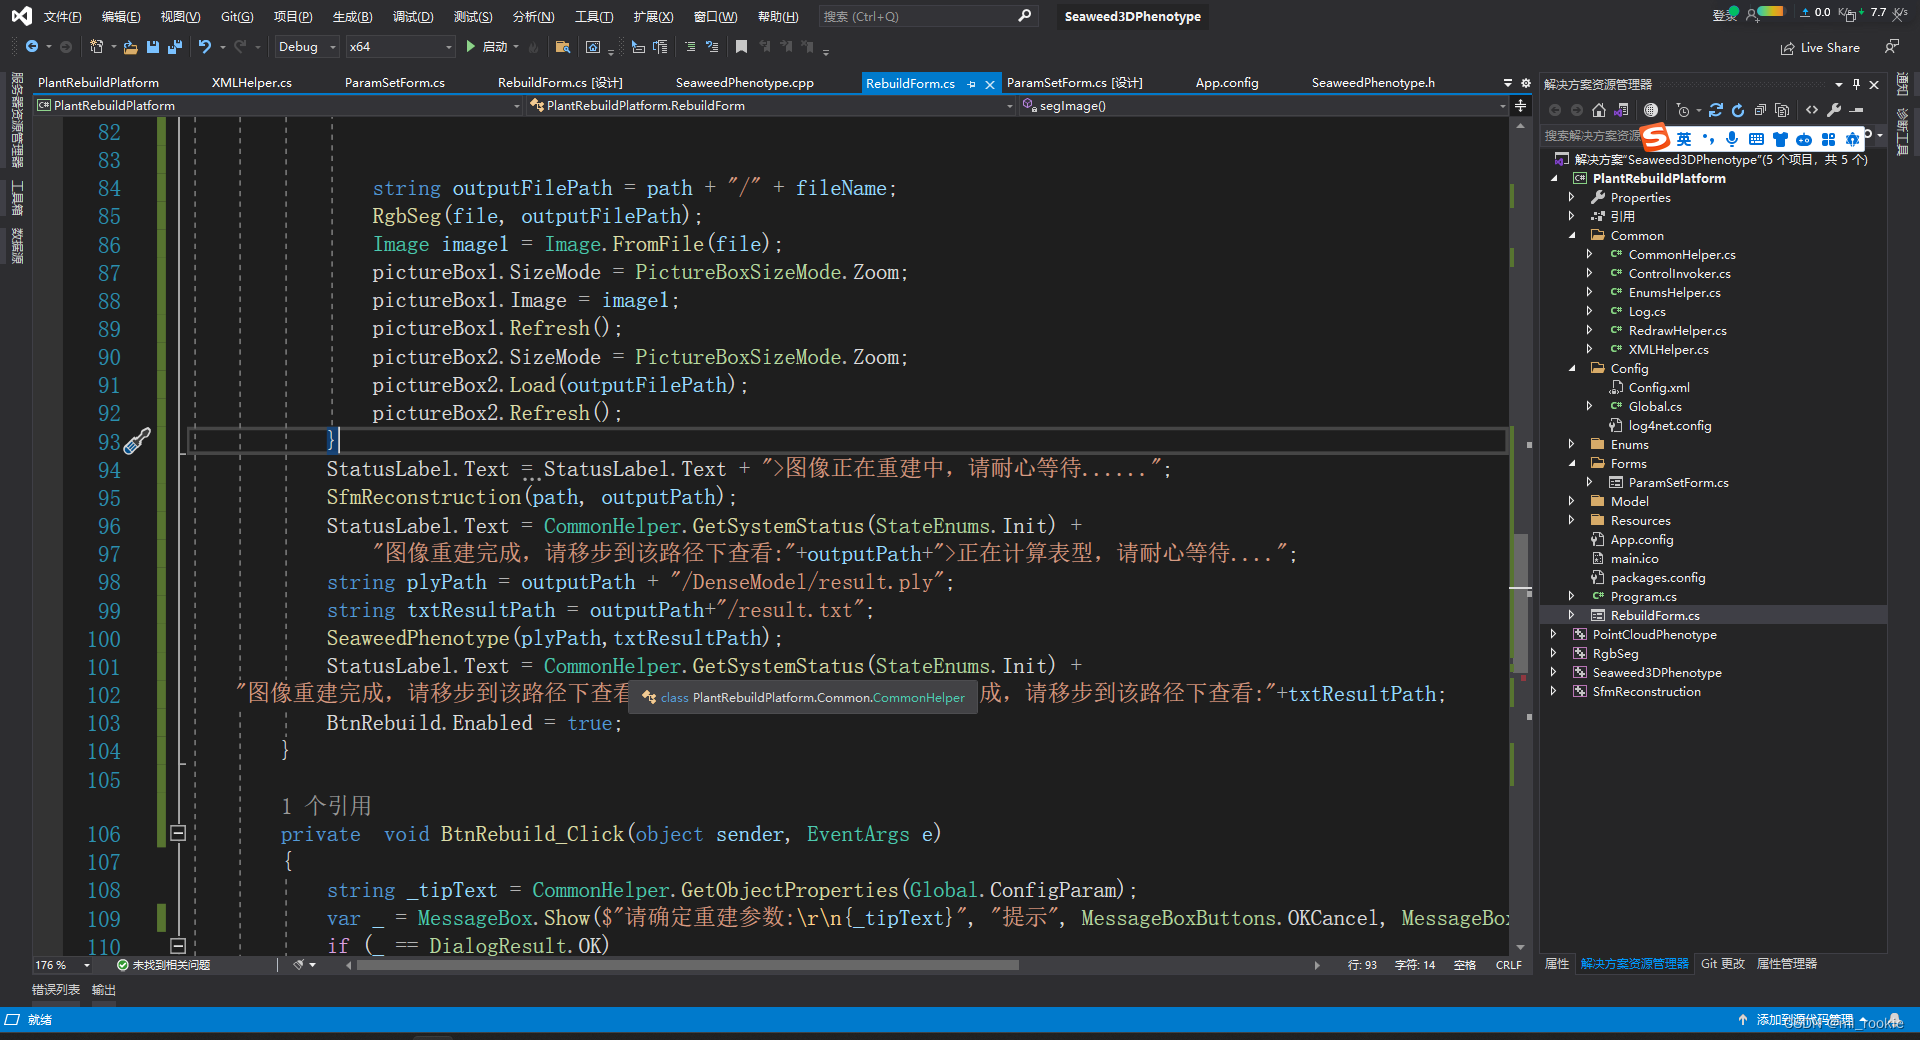Start debugging with the green play button
This screenshot has height=1040, width=1920.
coord(471,47)
